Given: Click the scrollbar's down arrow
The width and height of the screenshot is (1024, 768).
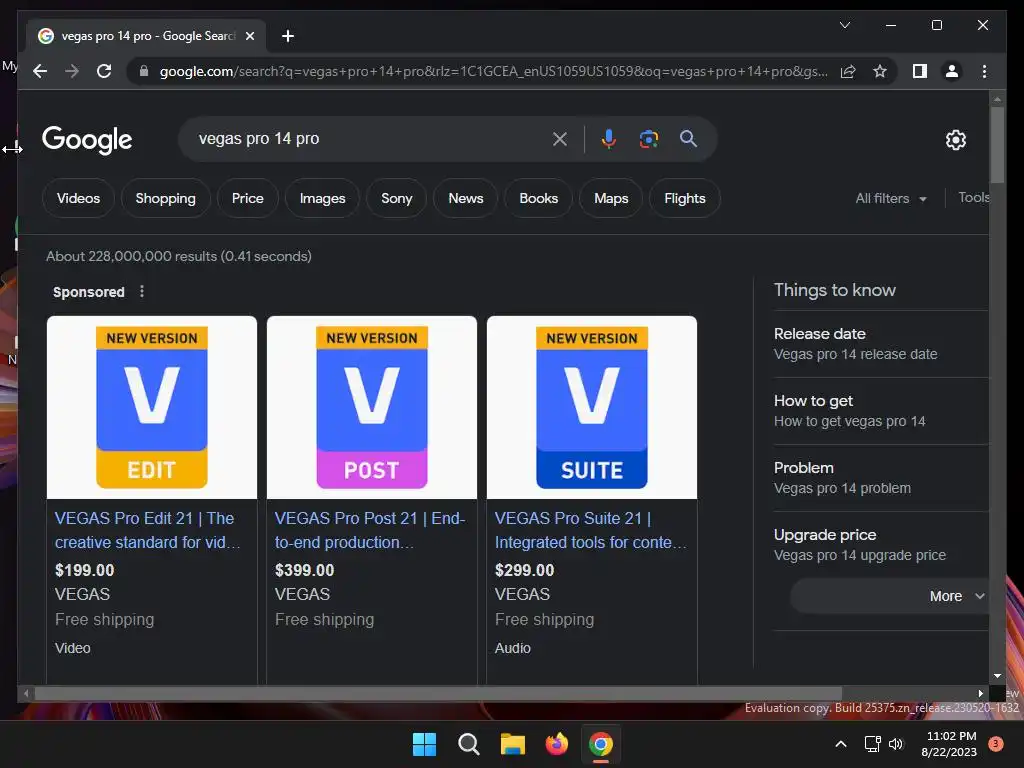Looking at the screenshot, I should click(997, 676).
